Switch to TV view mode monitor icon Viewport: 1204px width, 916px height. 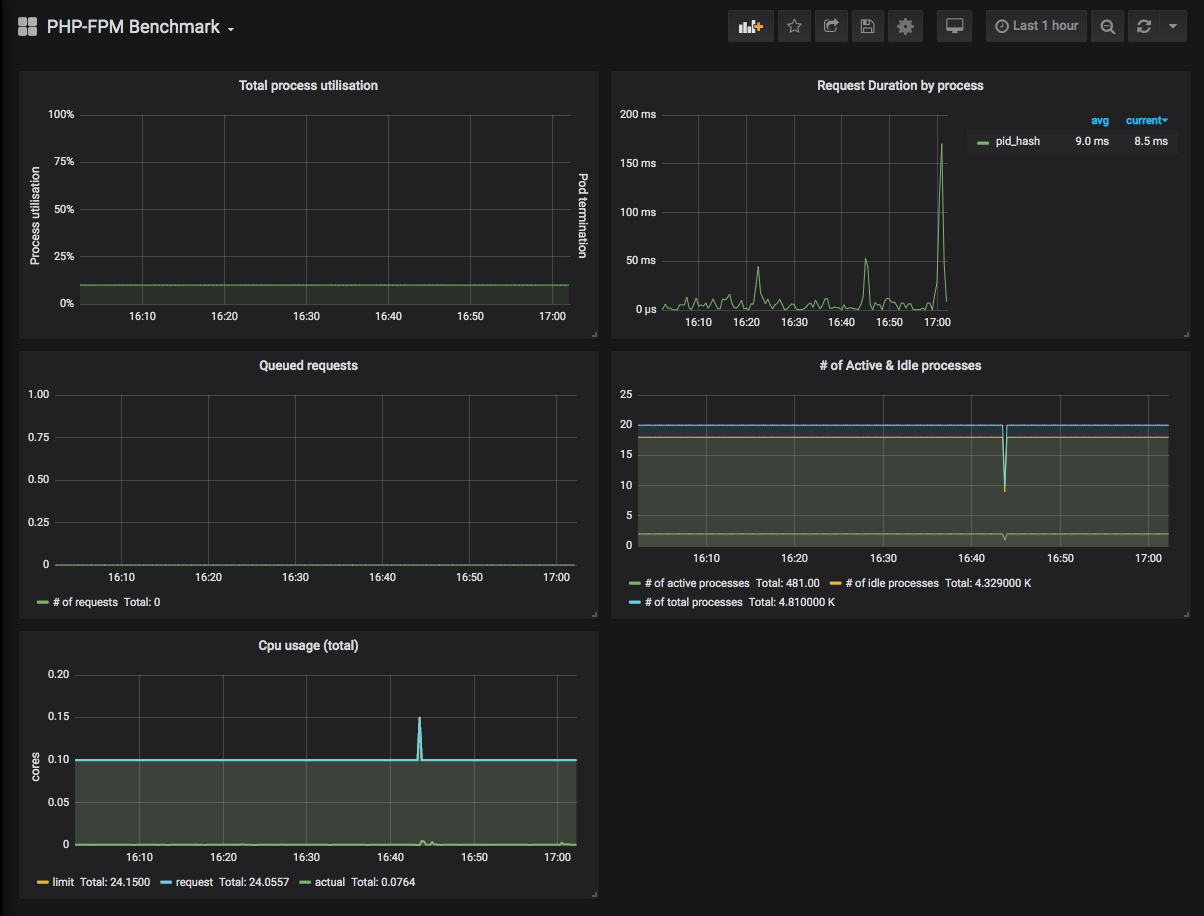[x=955, y=27]
